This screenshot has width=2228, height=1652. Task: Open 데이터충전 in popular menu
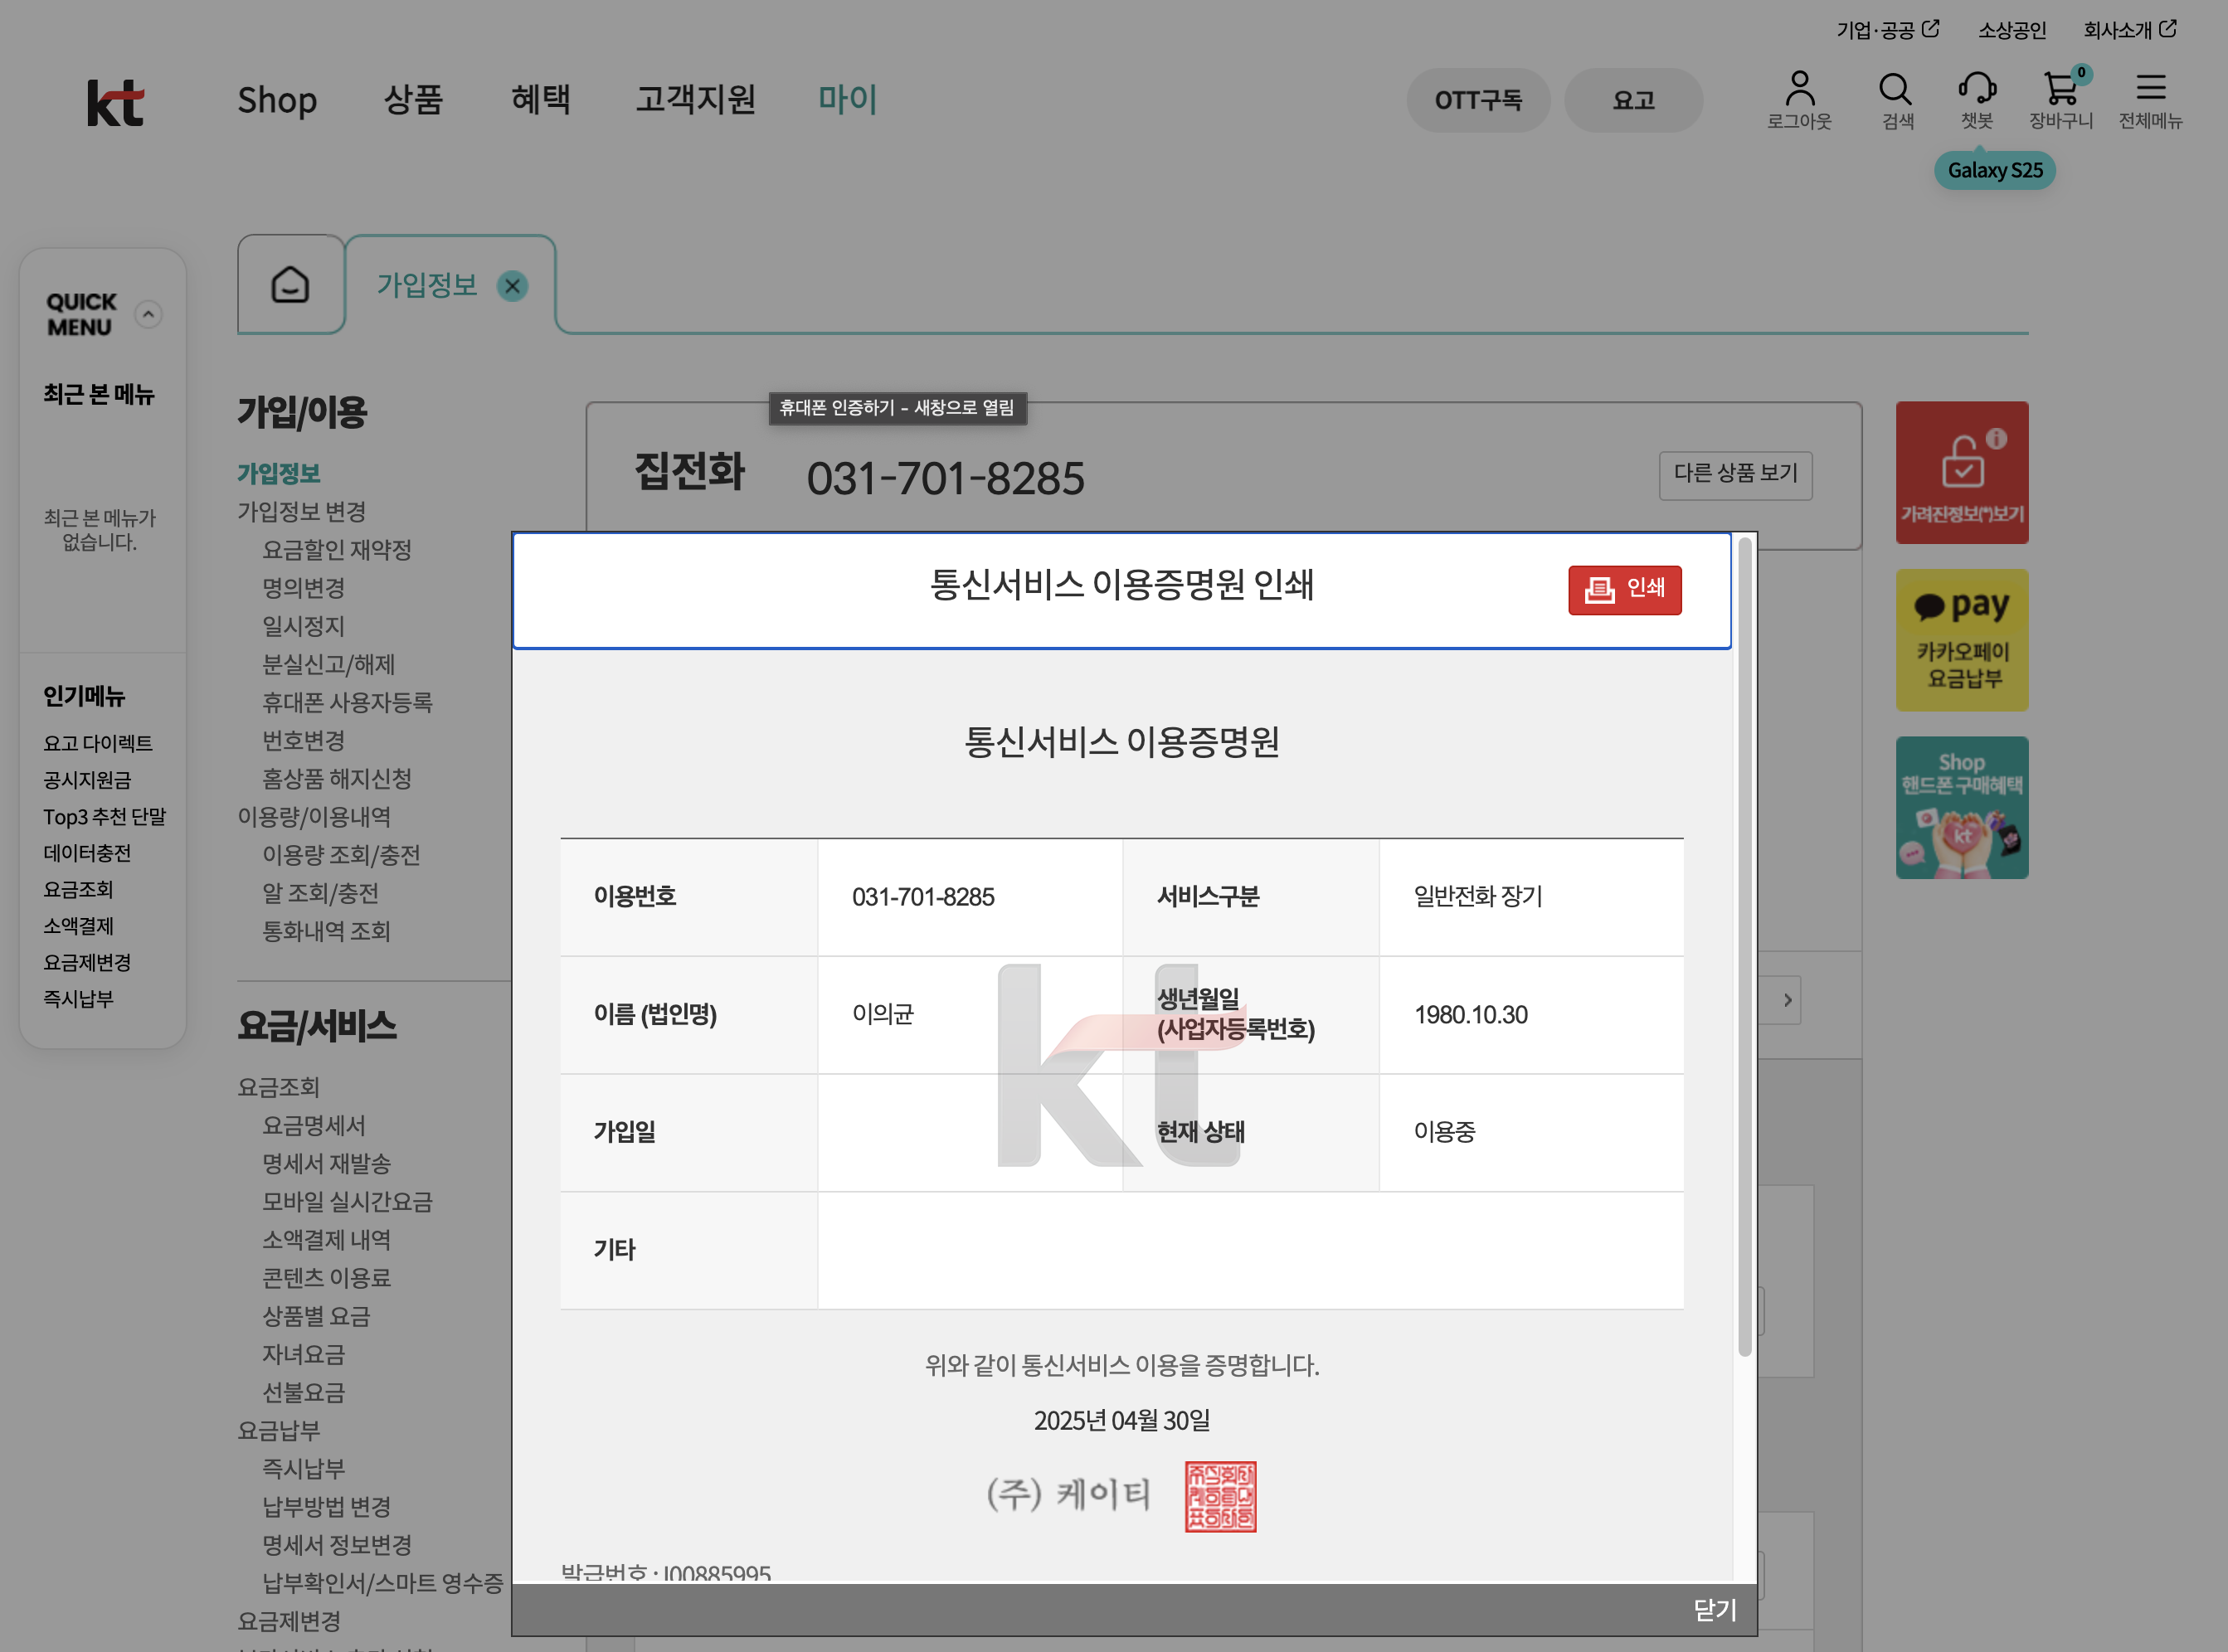tap(87, 853)
